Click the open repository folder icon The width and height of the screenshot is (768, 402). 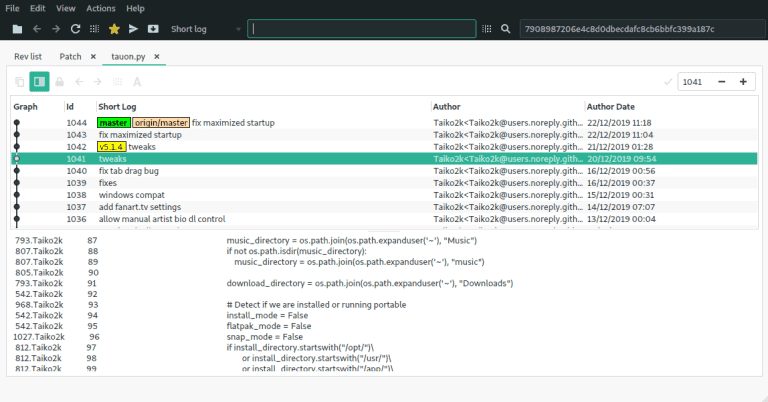click(x=17, y=30)
